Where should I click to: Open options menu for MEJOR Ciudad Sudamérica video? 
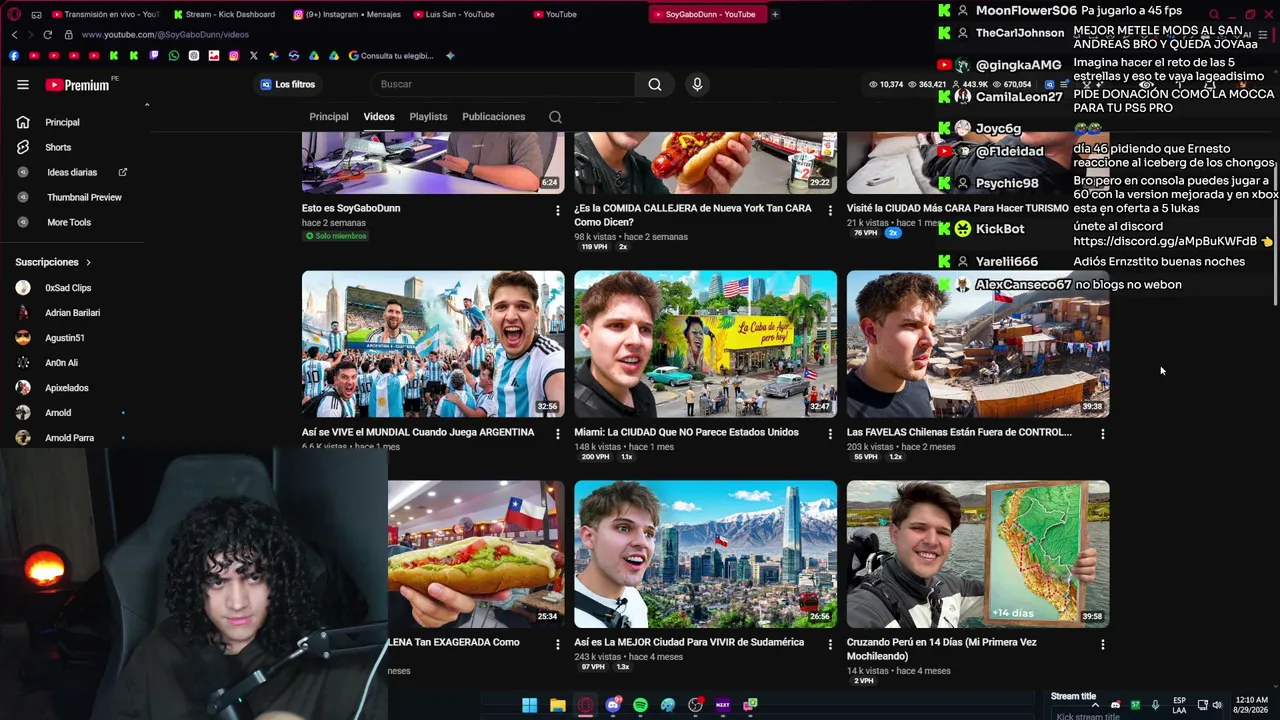tap(830, 645)
